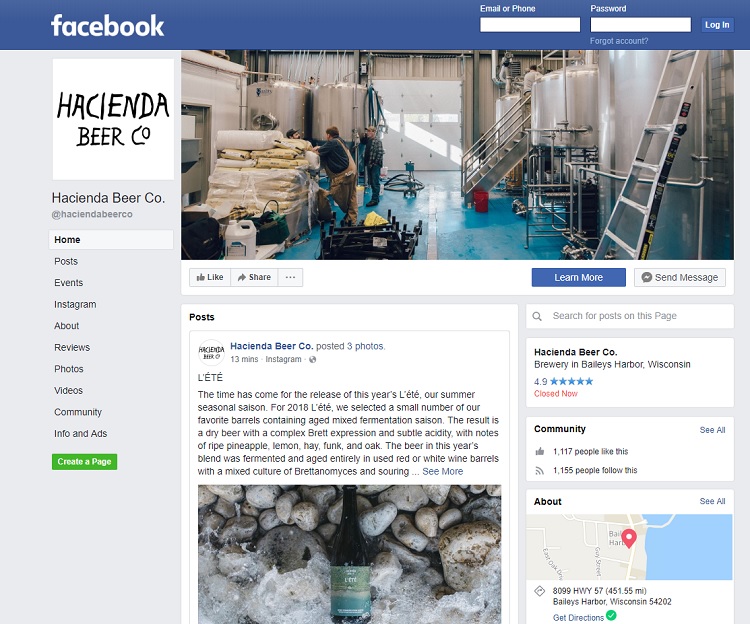Select the Home tab in sidebar

(111, 240)
